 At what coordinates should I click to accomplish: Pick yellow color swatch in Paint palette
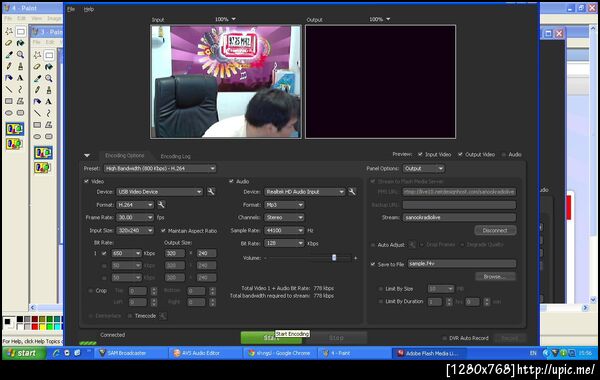tap(42, 326)
